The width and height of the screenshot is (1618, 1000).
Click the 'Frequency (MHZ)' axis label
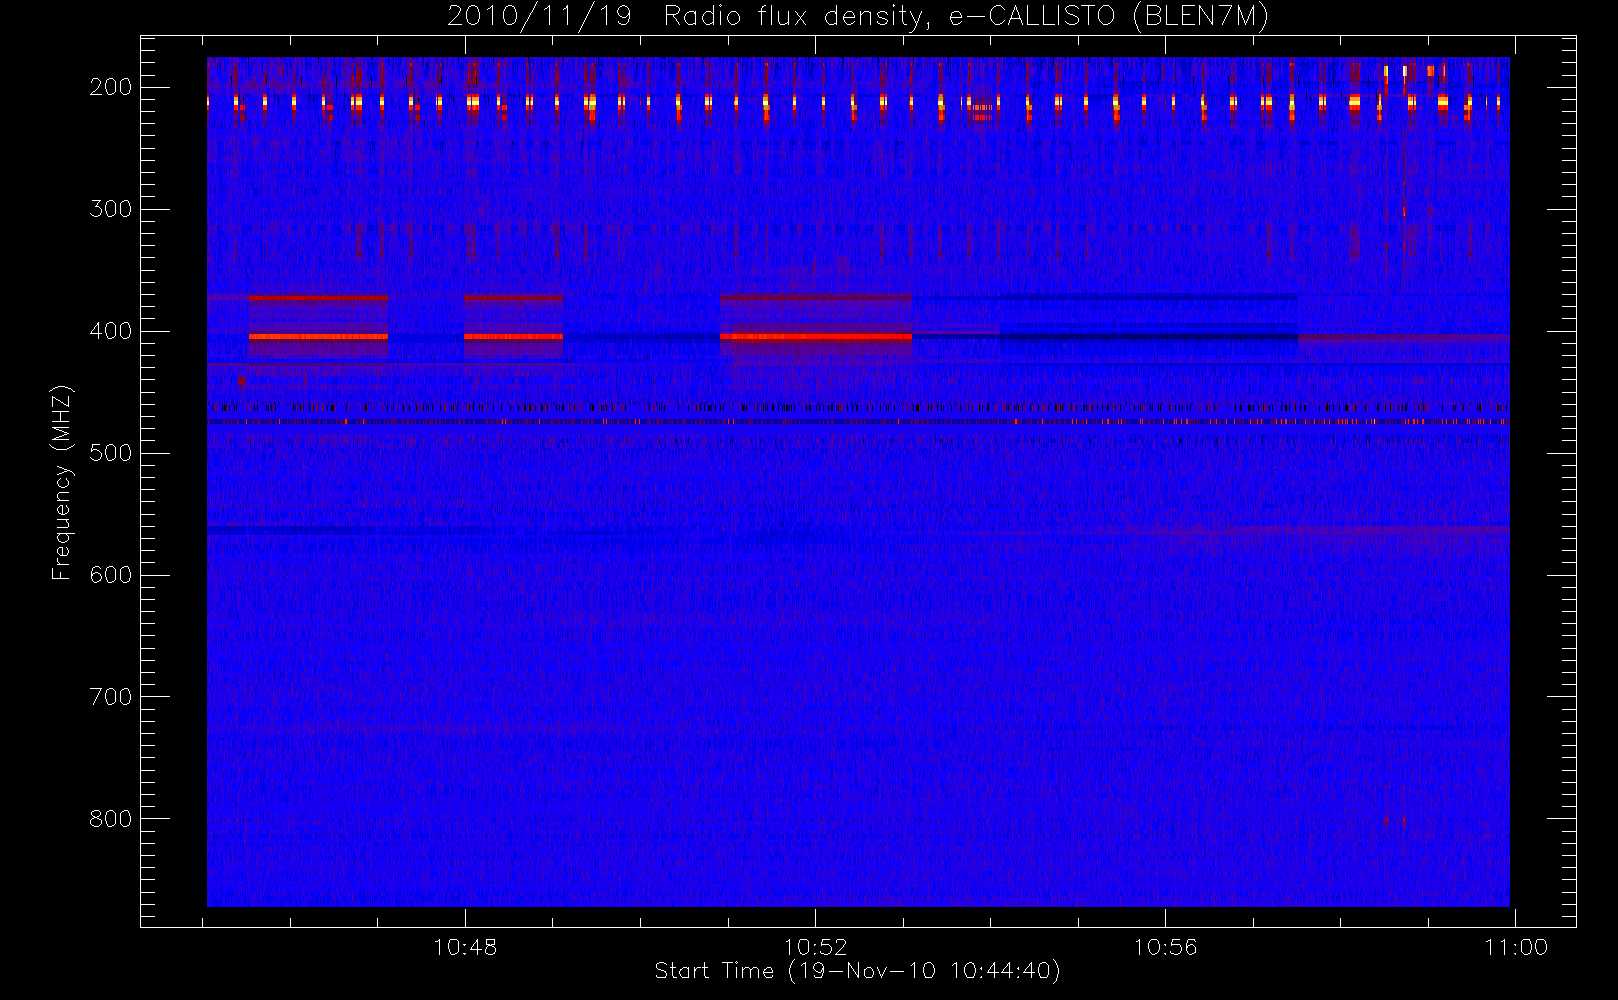(x=62, y=483)
